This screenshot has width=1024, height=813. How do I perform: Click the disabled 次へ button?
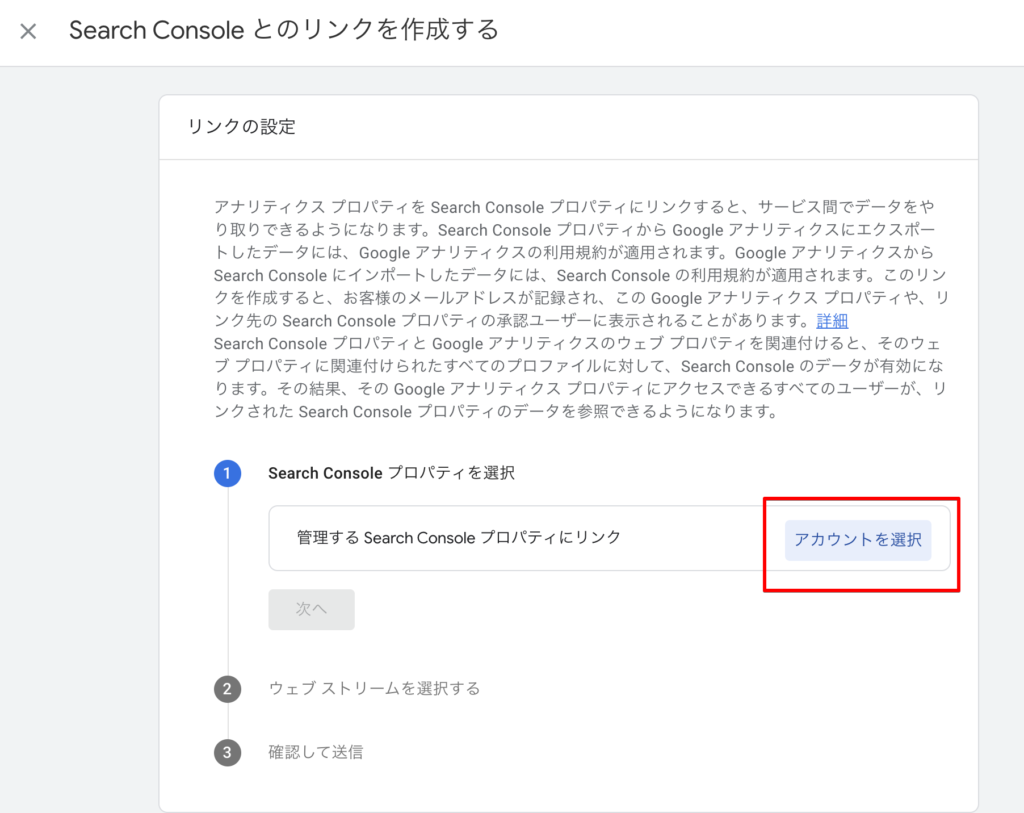(x=311, y=609)
